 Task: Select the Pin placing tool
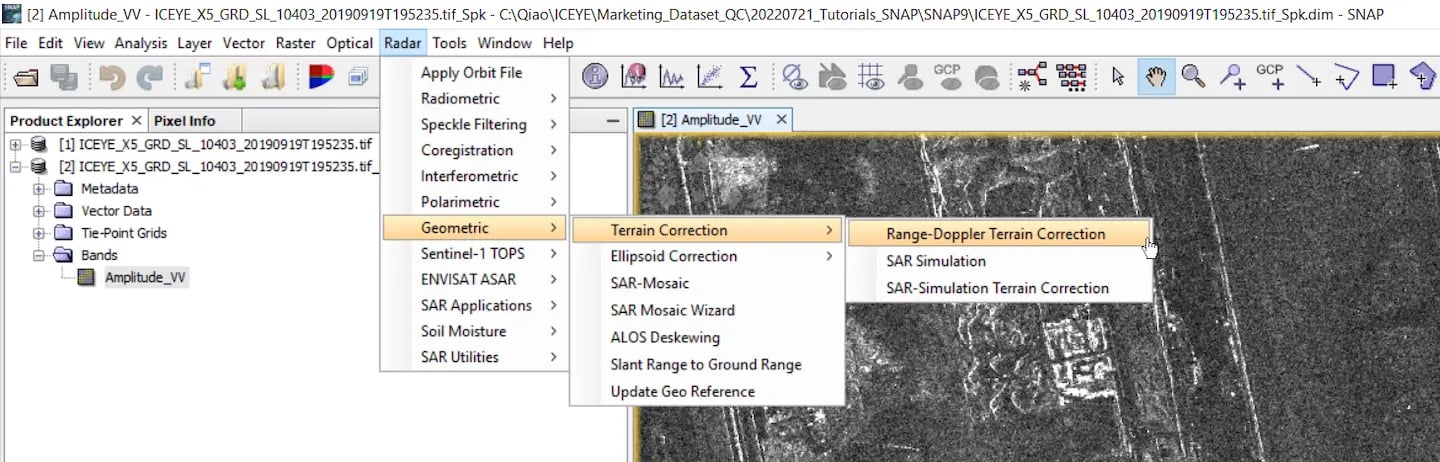1231,77
